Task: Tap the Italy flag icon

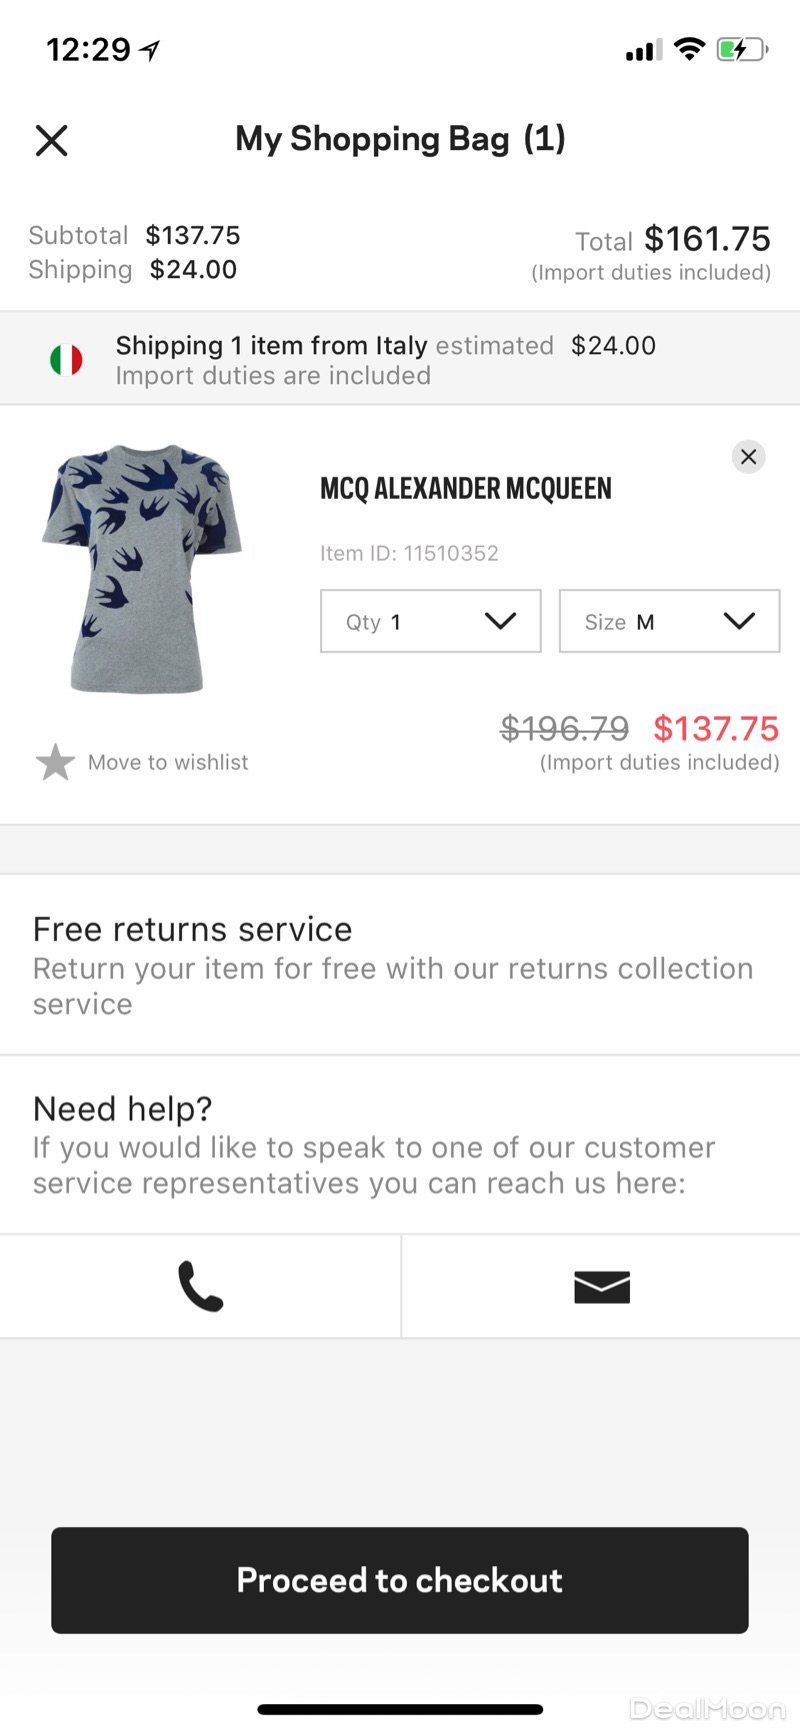Action: point(66,360)
